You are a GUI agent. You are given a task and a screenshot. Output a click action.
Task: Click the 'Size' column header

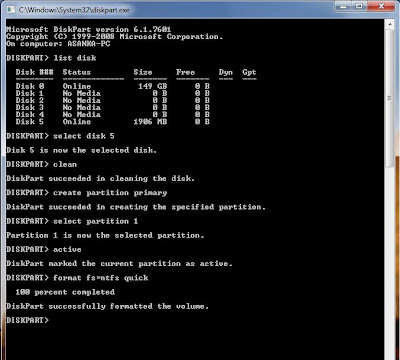[143, 72]
